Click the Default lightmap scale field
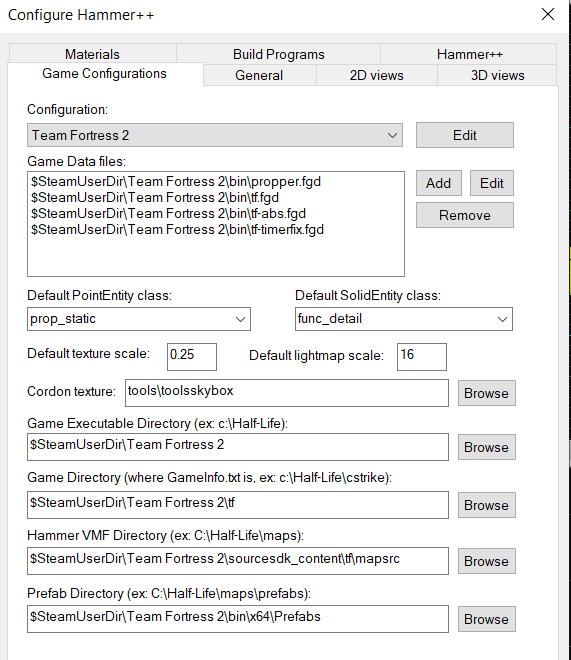The height and width of the screenshot is (660, 571). pyautogui.click(x=422, y=357)
